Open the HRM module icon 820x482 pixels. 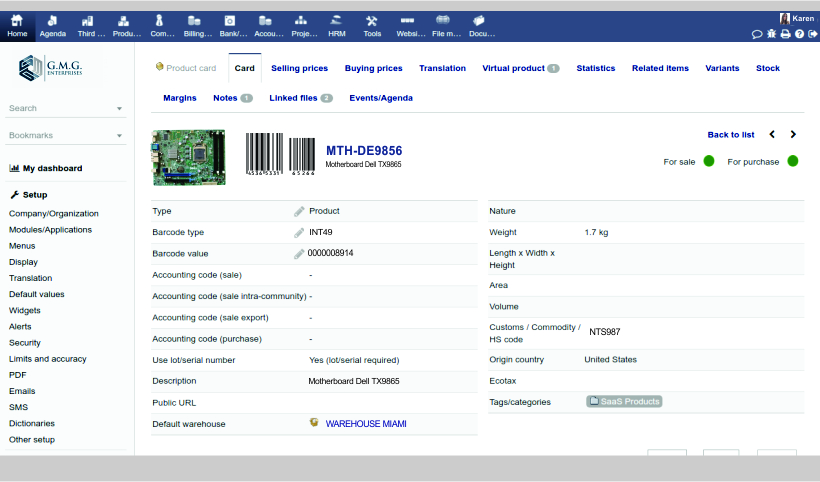pyautogui.click(x=337, y=26)
